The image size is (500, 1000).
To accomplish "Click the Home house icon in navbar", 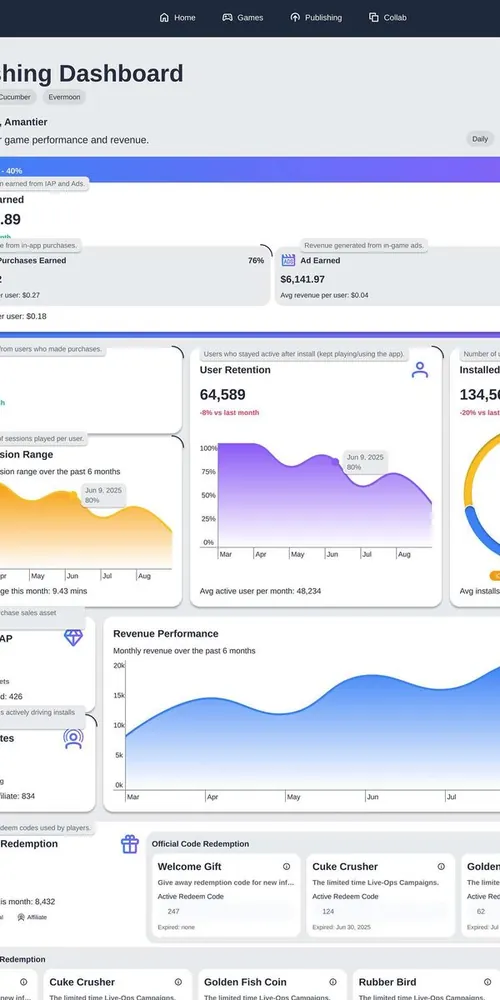I will tap(164, 17).
